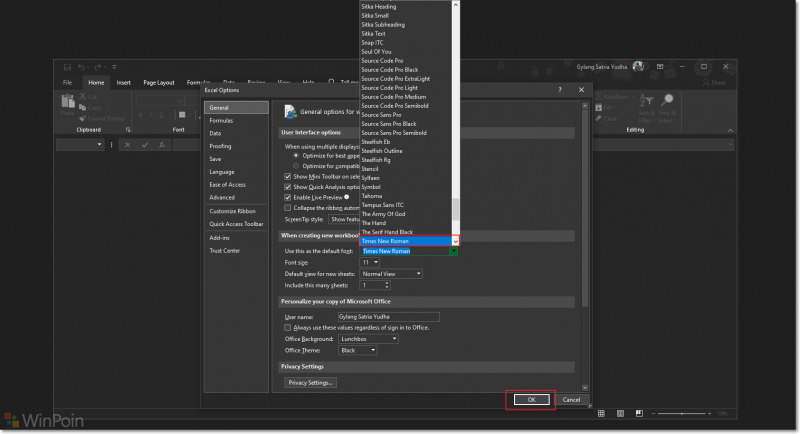This screenshot has width=800, height=434.
Task: Increase the Include this many sheets spinner
Action: click(x=387, y=283)
